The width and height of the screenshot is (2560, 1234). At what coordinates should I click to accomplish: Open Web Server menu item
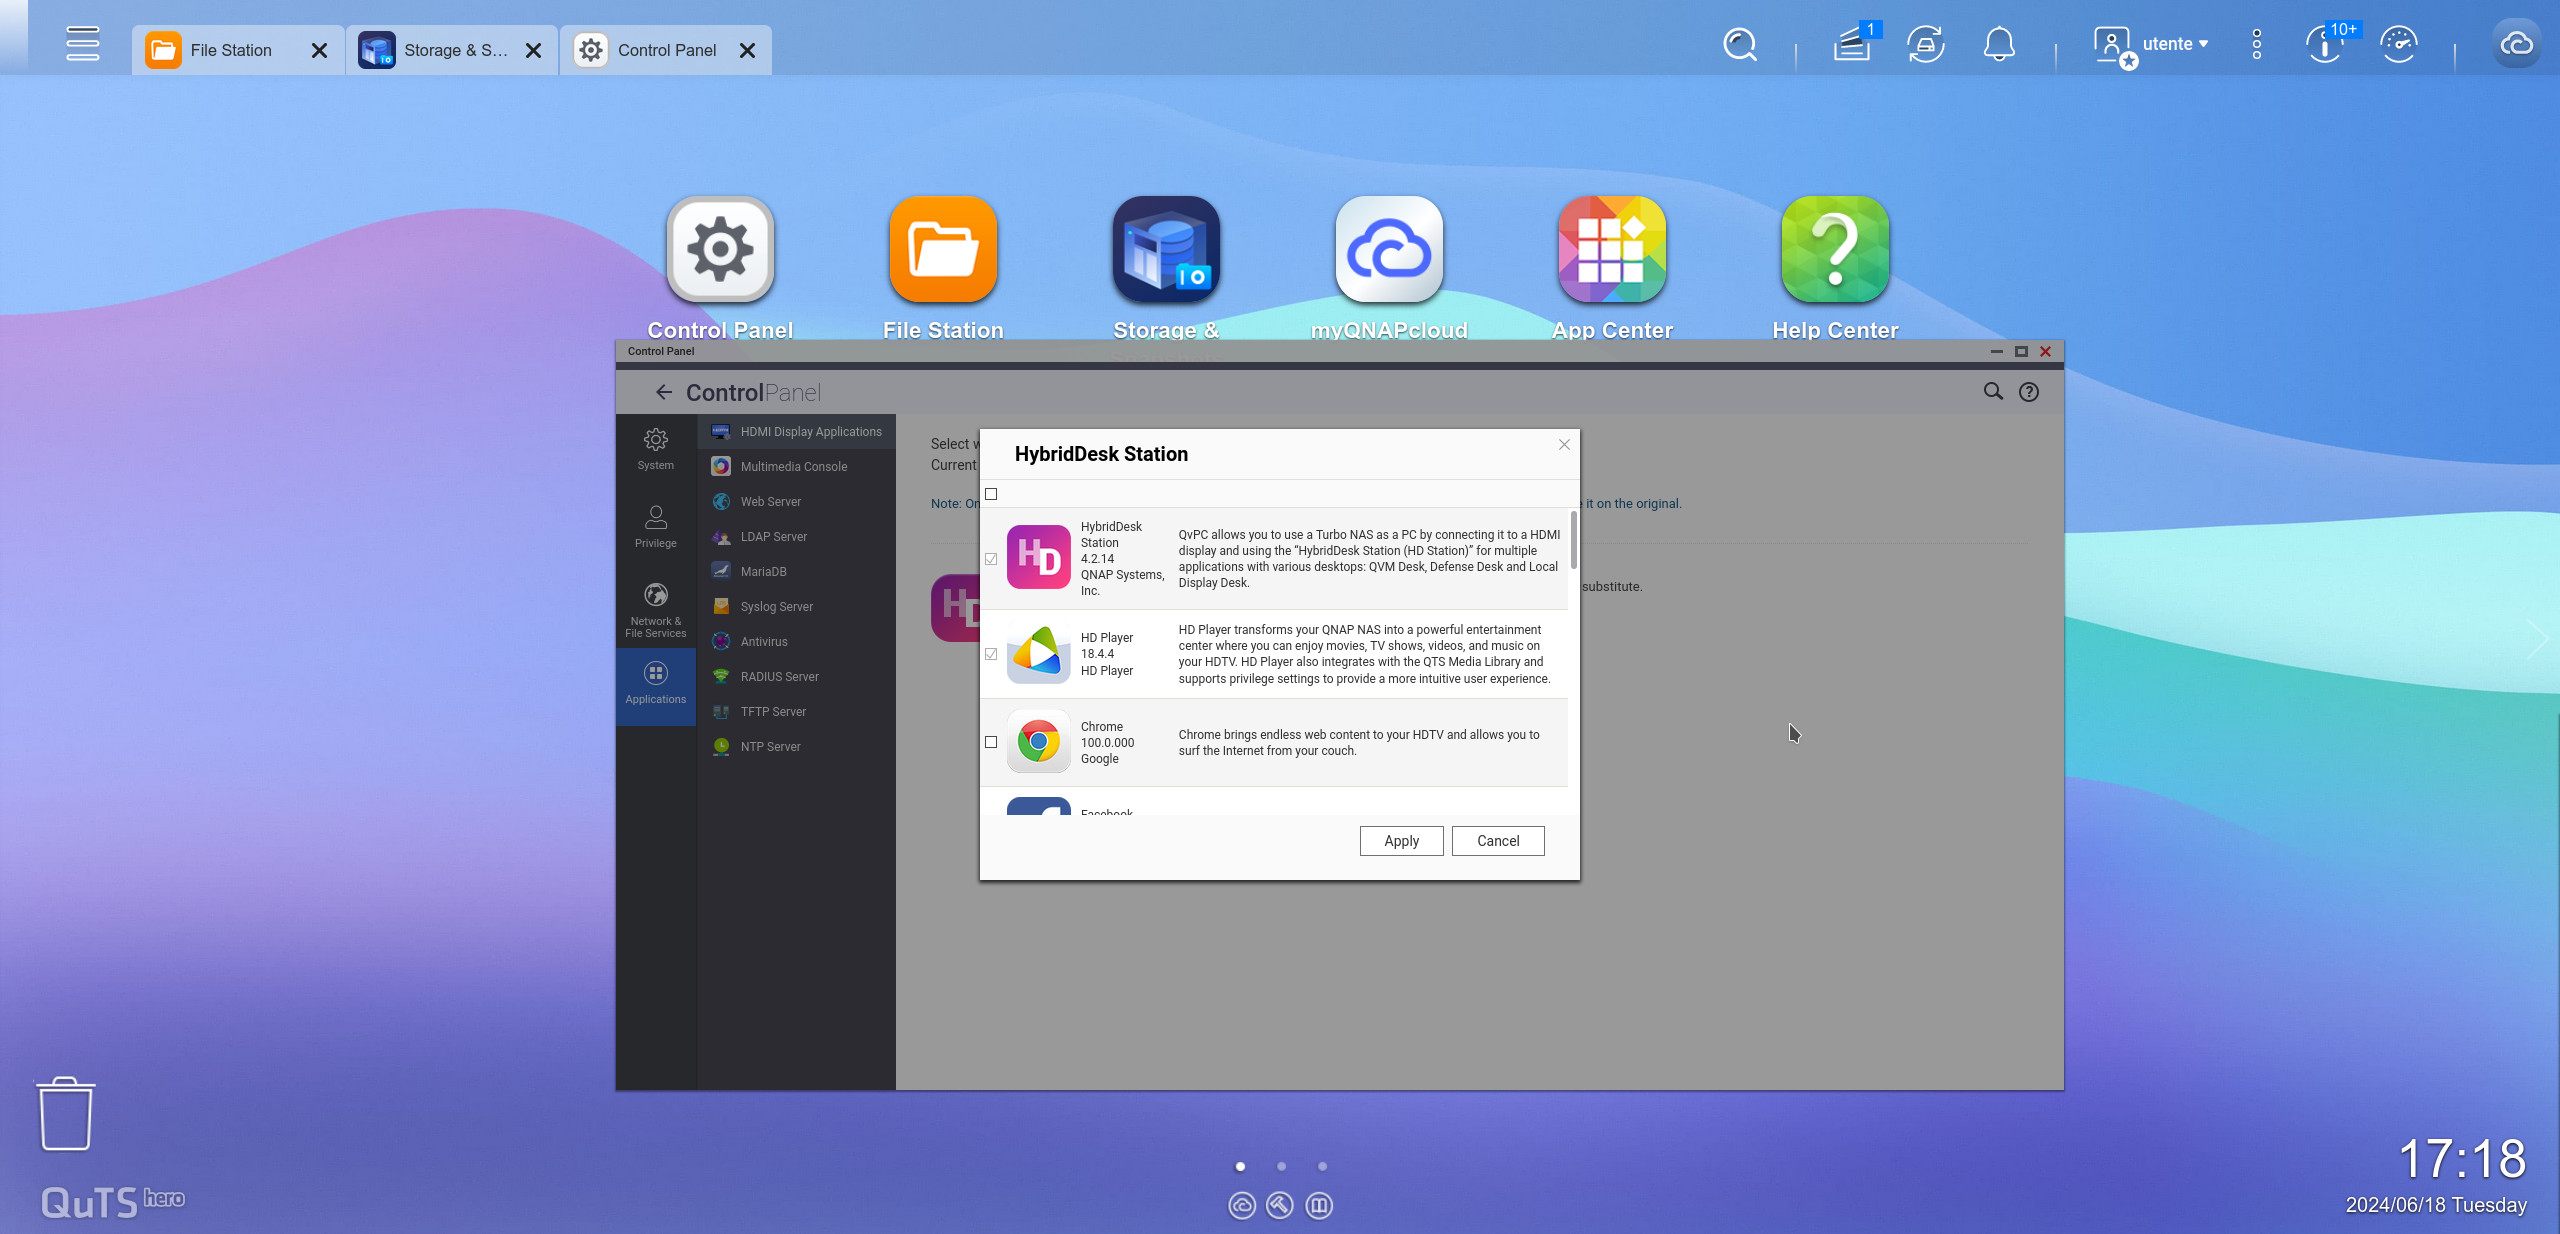(x=796, y=502)
